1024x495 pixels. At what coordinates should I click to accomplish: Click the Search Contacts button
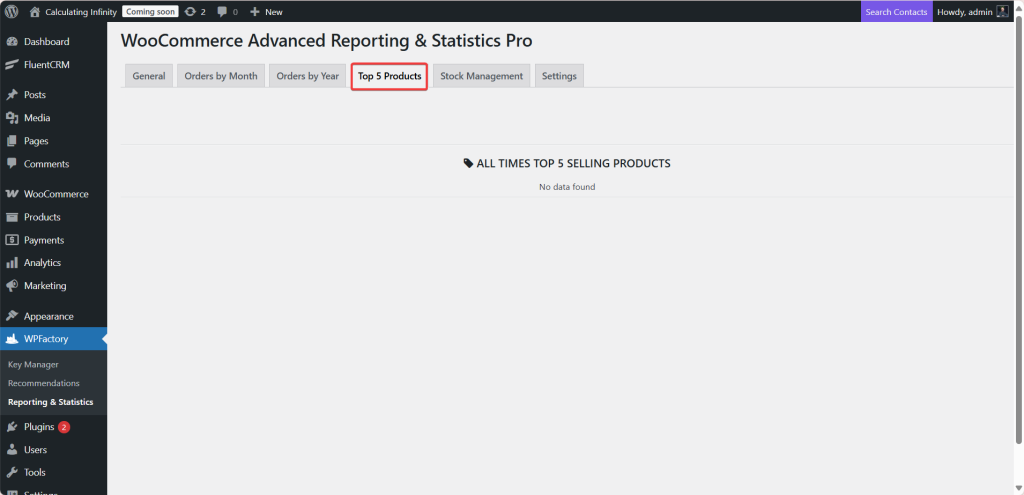896,12
